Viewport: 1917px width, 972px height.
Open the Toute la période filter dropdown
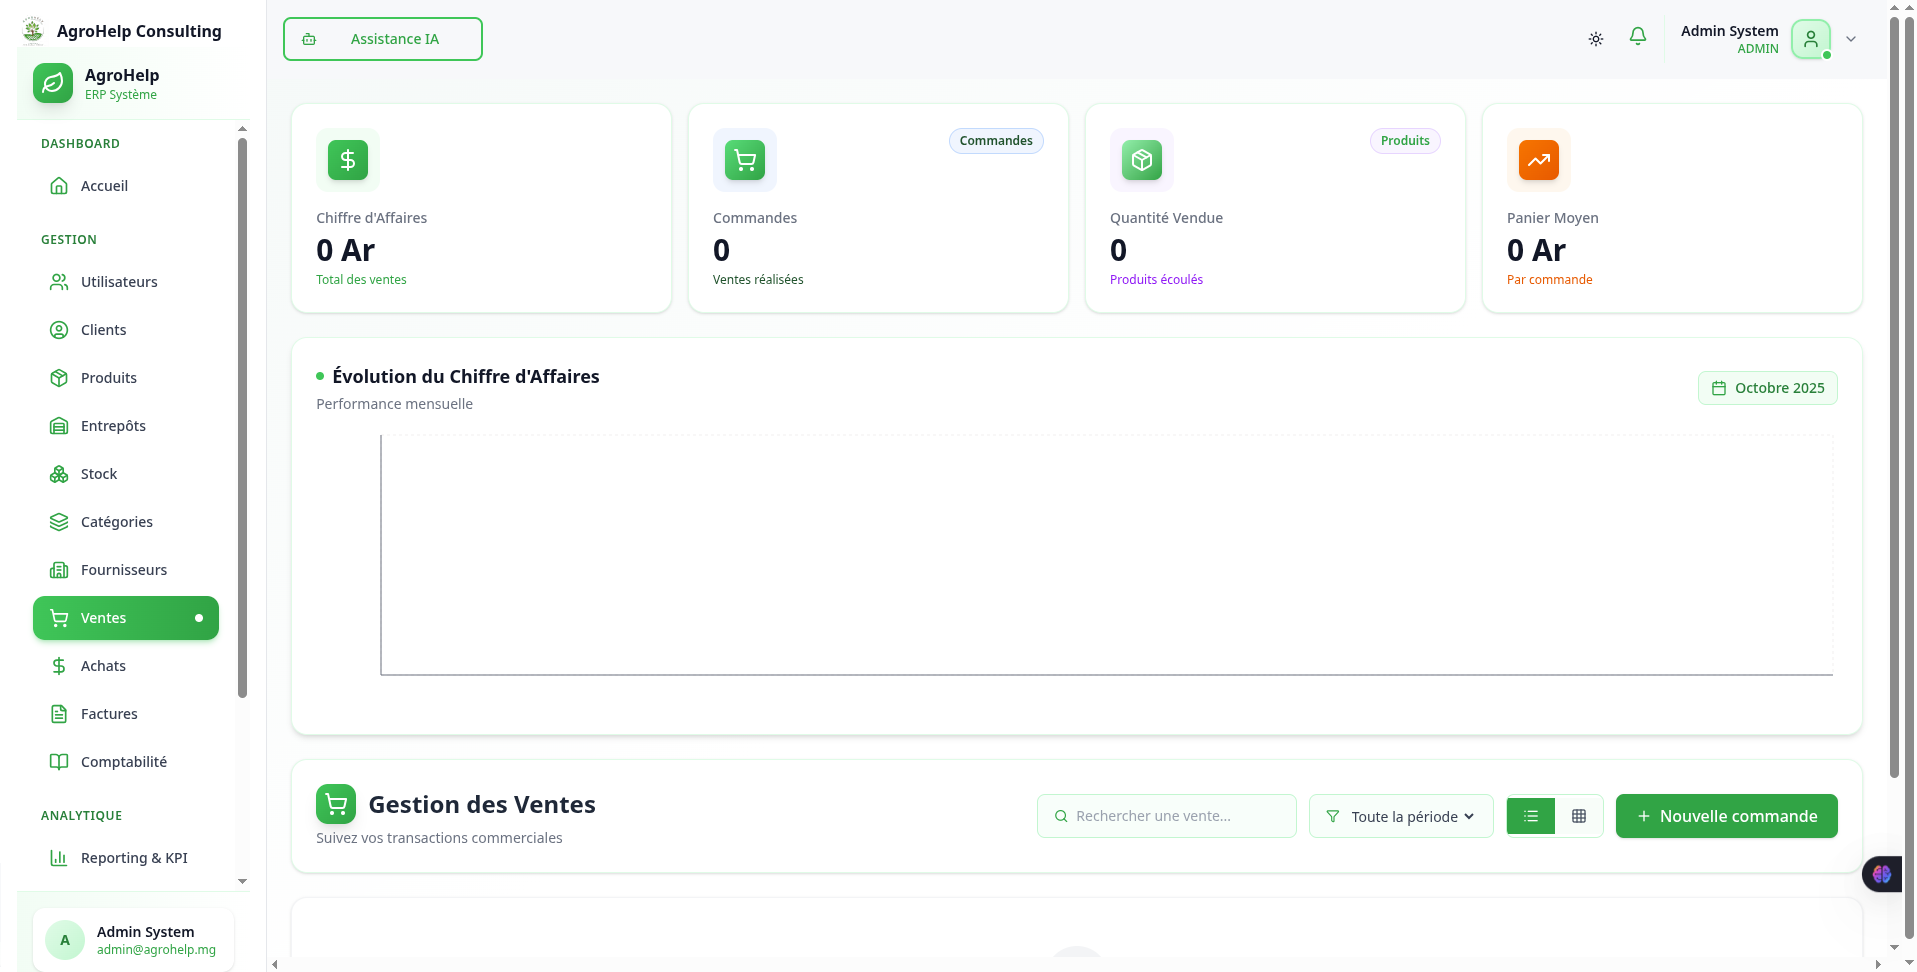tap(1400, 816)
